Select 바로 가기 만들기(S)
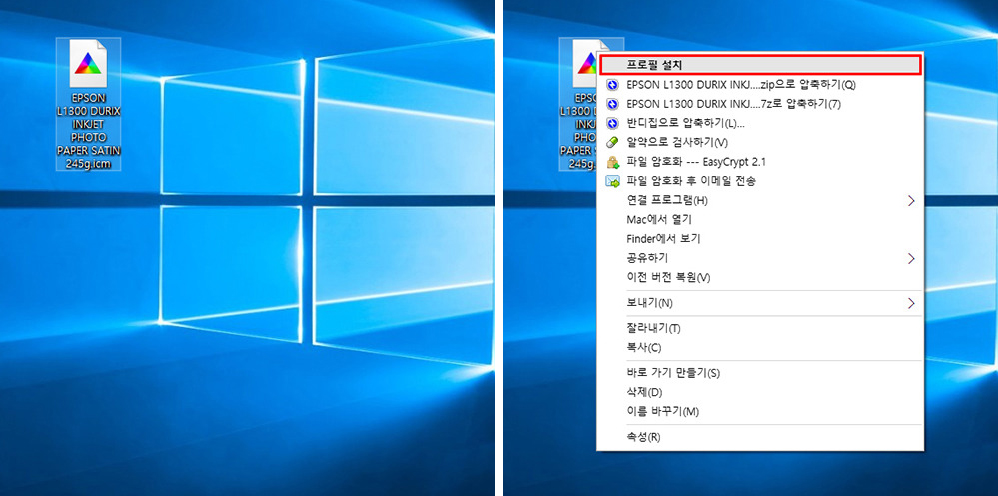The height and width of the screenshot is (496, 998). pos(759,372)
